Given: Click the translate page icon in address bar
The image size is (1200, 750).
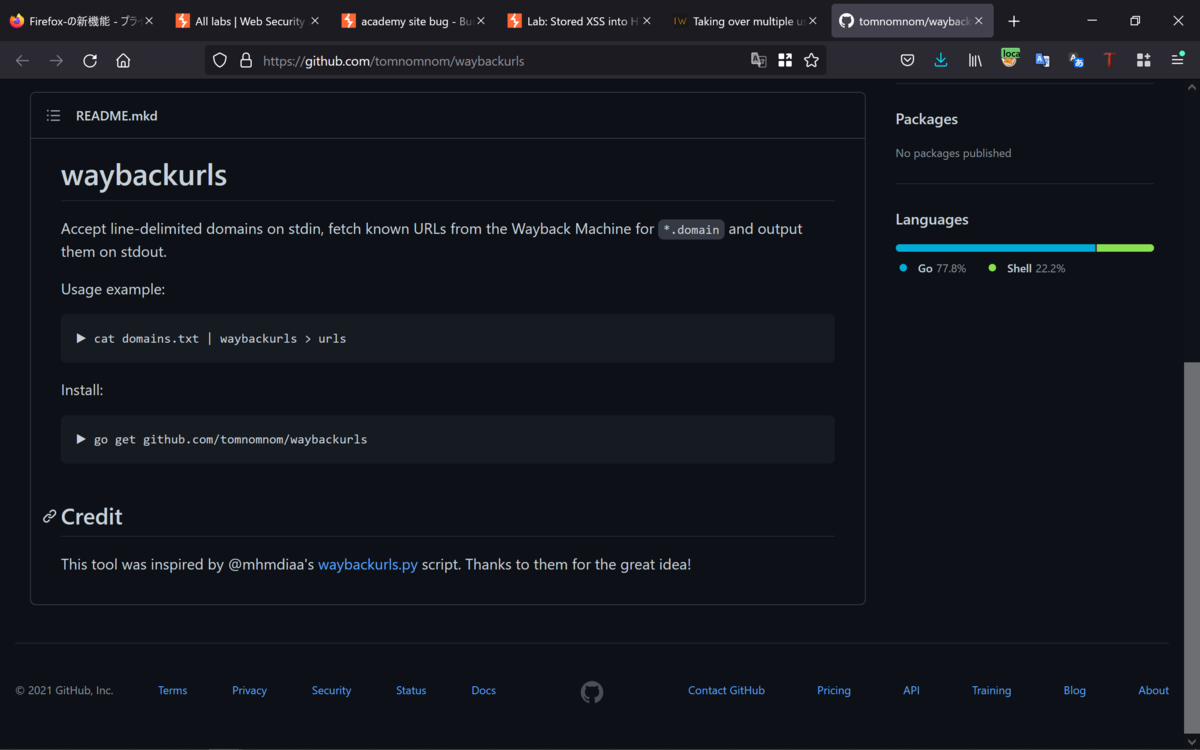Looking at the screenshot, I should [759, 60].
